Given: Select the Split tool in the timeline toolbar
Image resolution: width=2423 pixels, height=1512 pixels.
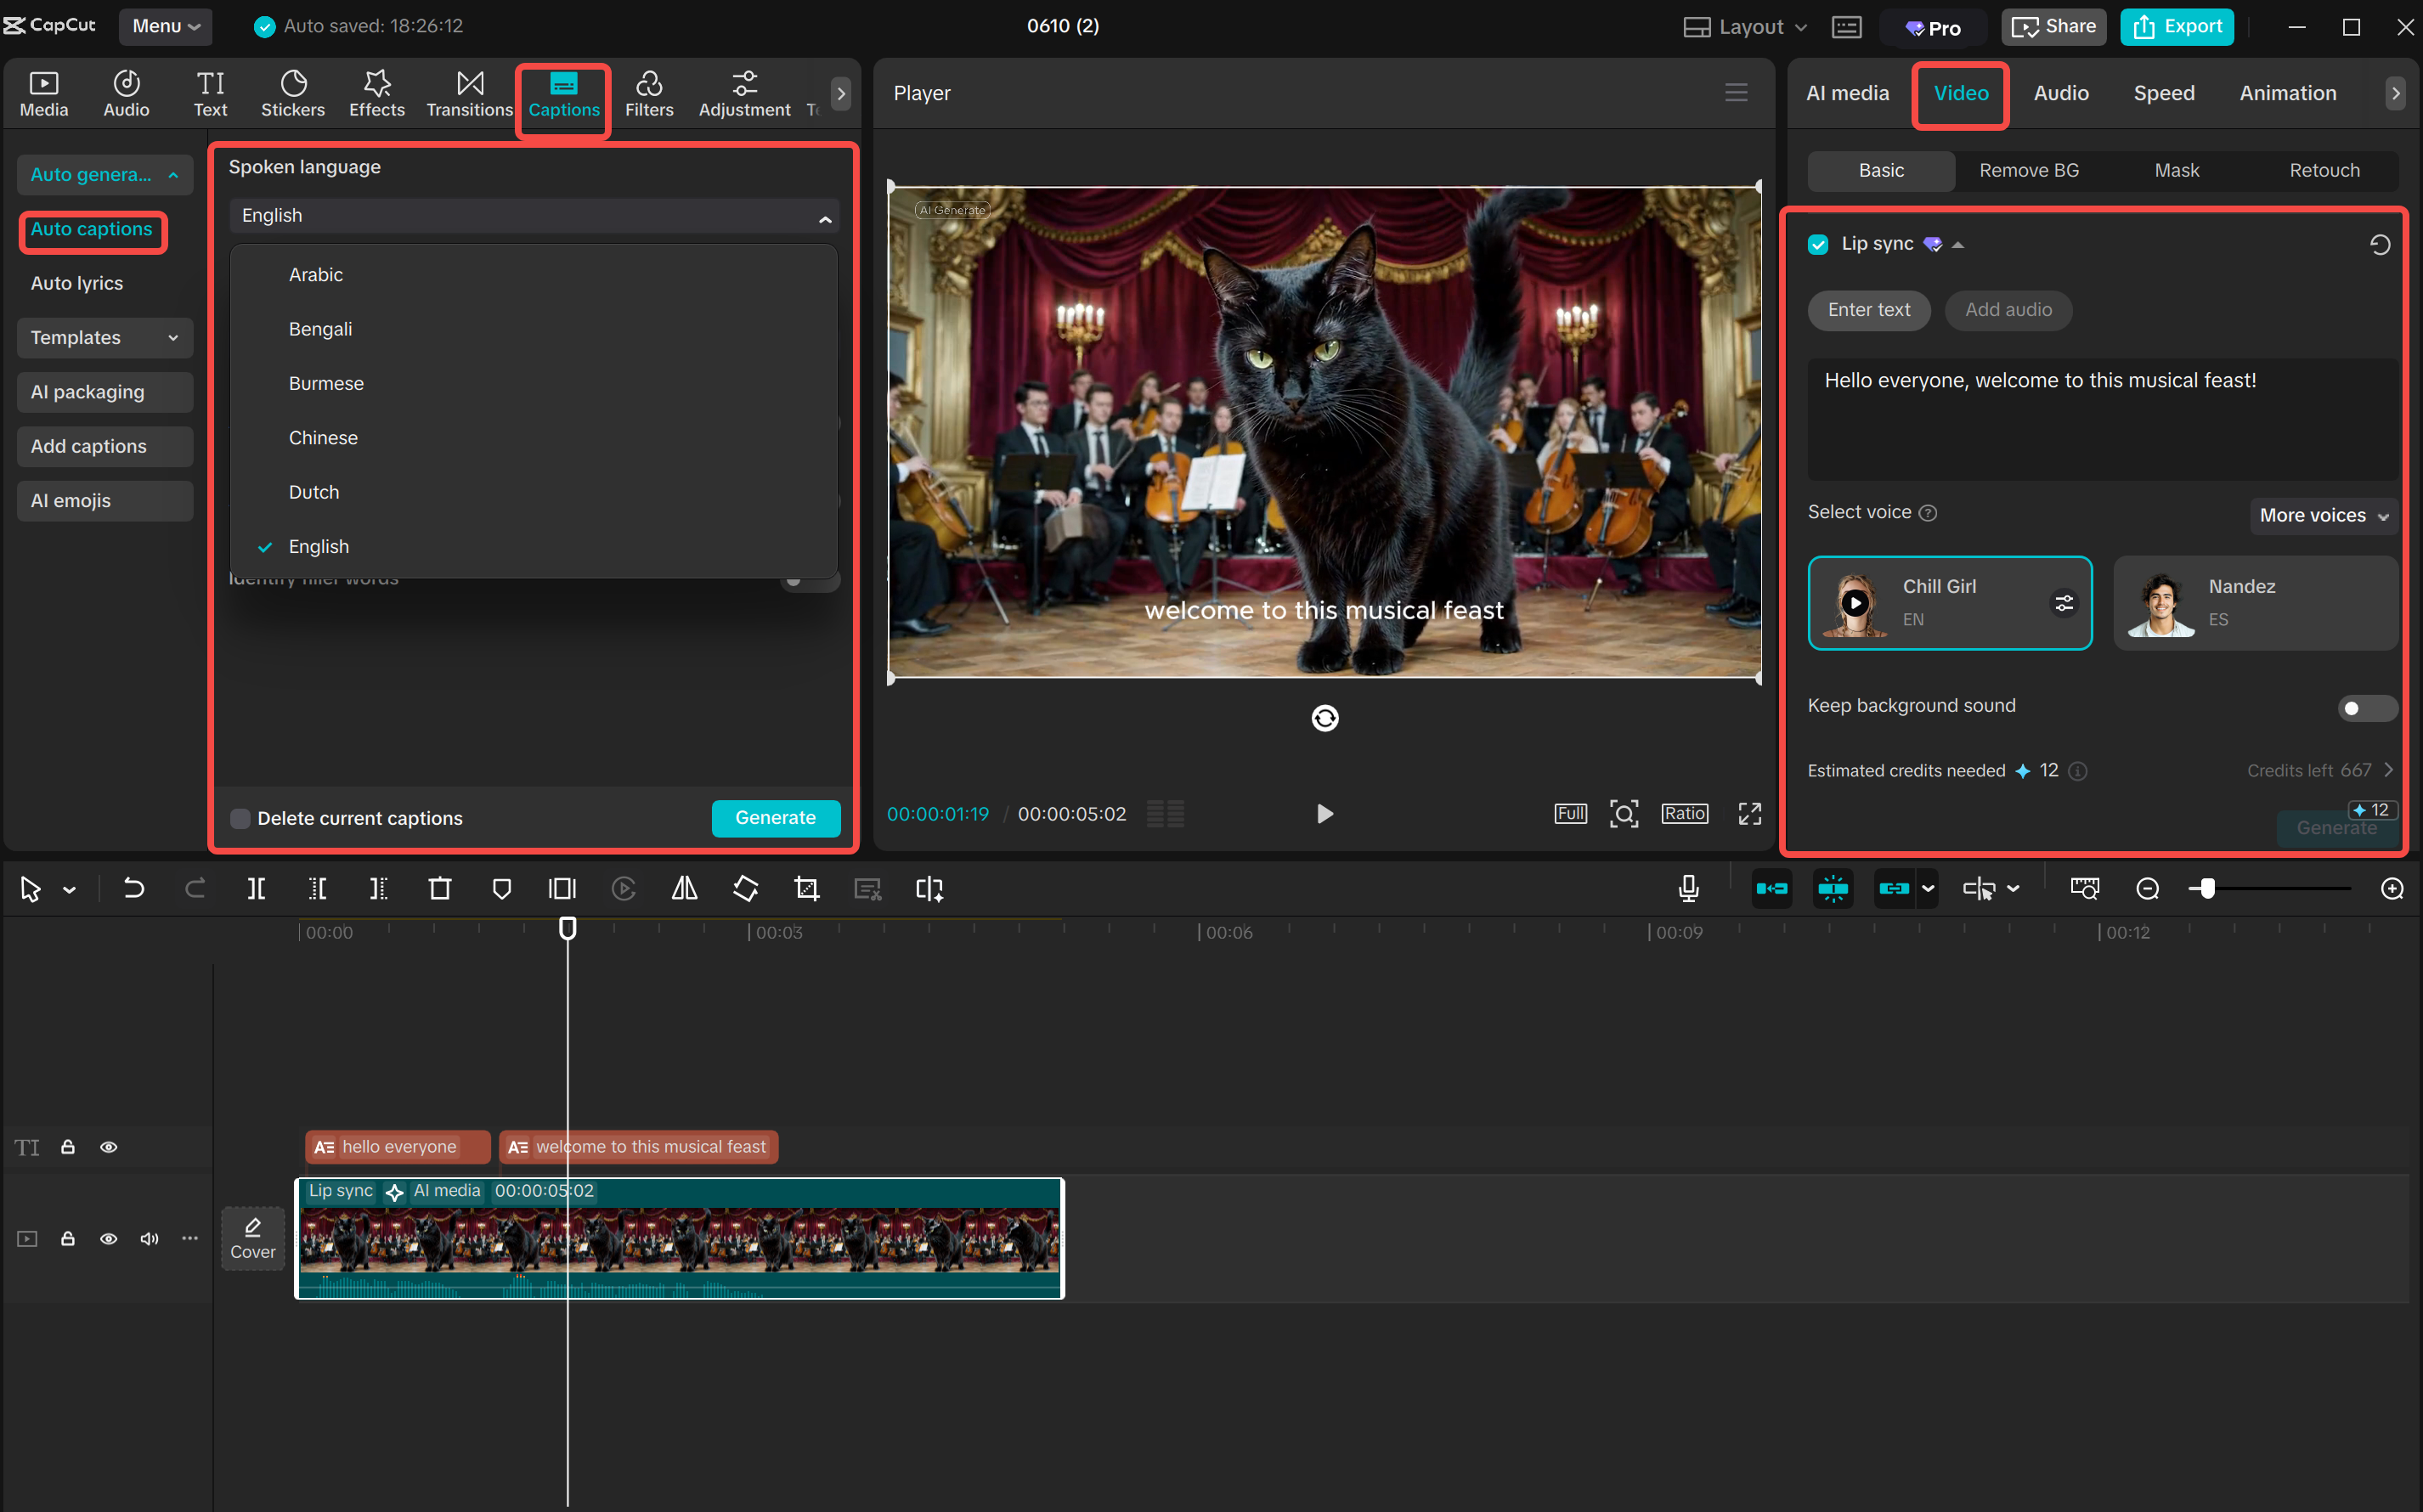Looking at the screenshot, I should tap(255, 888).
